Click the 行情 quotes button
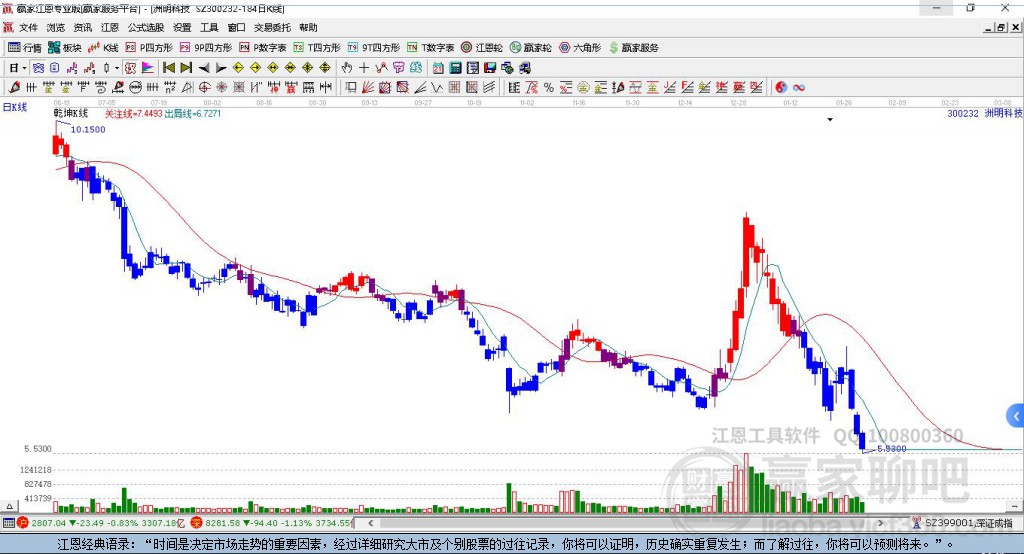This screenshot has width=1024, height=554. 25,48
